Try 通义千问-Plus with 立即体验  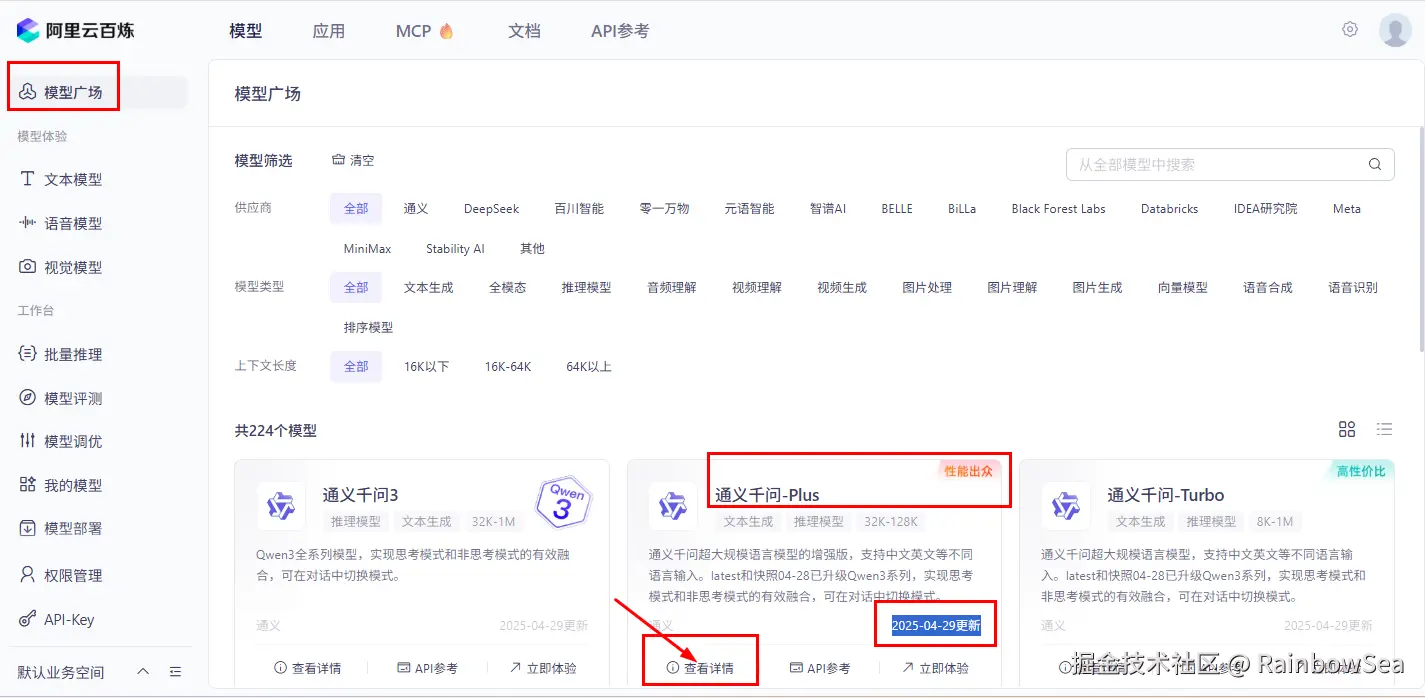[934, 668]
